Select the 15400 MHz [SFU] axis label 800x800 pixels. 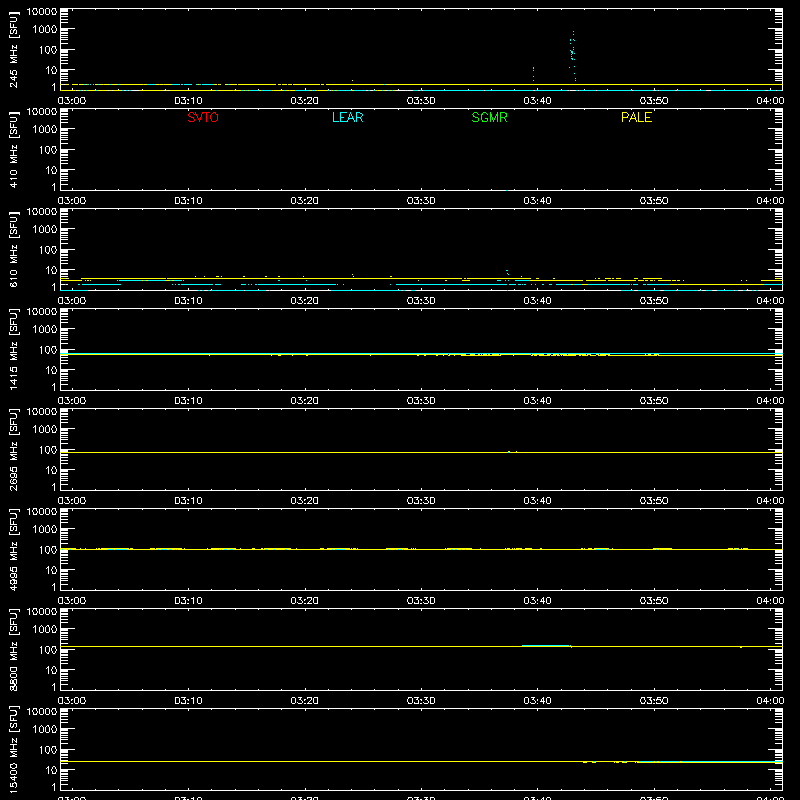coord(13,749)
